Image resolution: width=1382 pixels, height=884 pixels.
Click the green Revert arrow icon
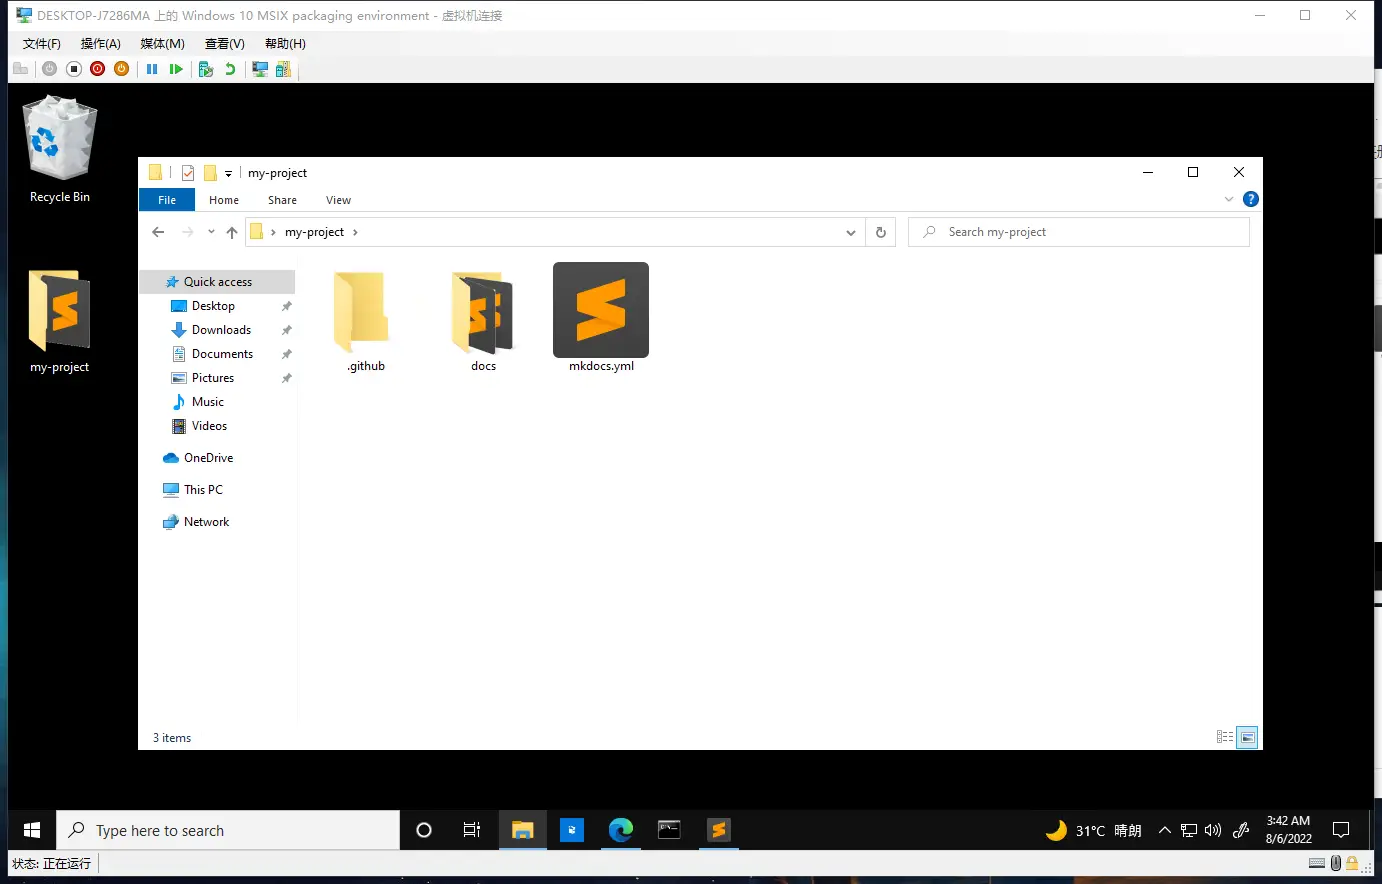click(x=230, y=69)
